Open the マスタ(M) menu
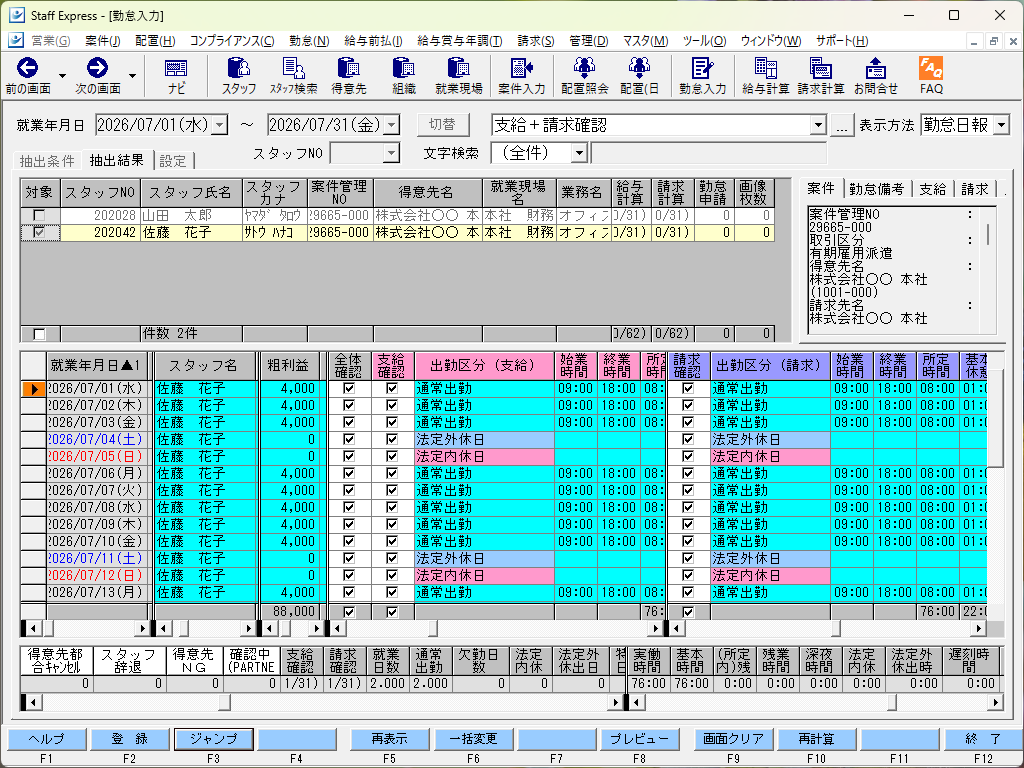This screenshot has width=1024, height=768. (x=645, y=40)
